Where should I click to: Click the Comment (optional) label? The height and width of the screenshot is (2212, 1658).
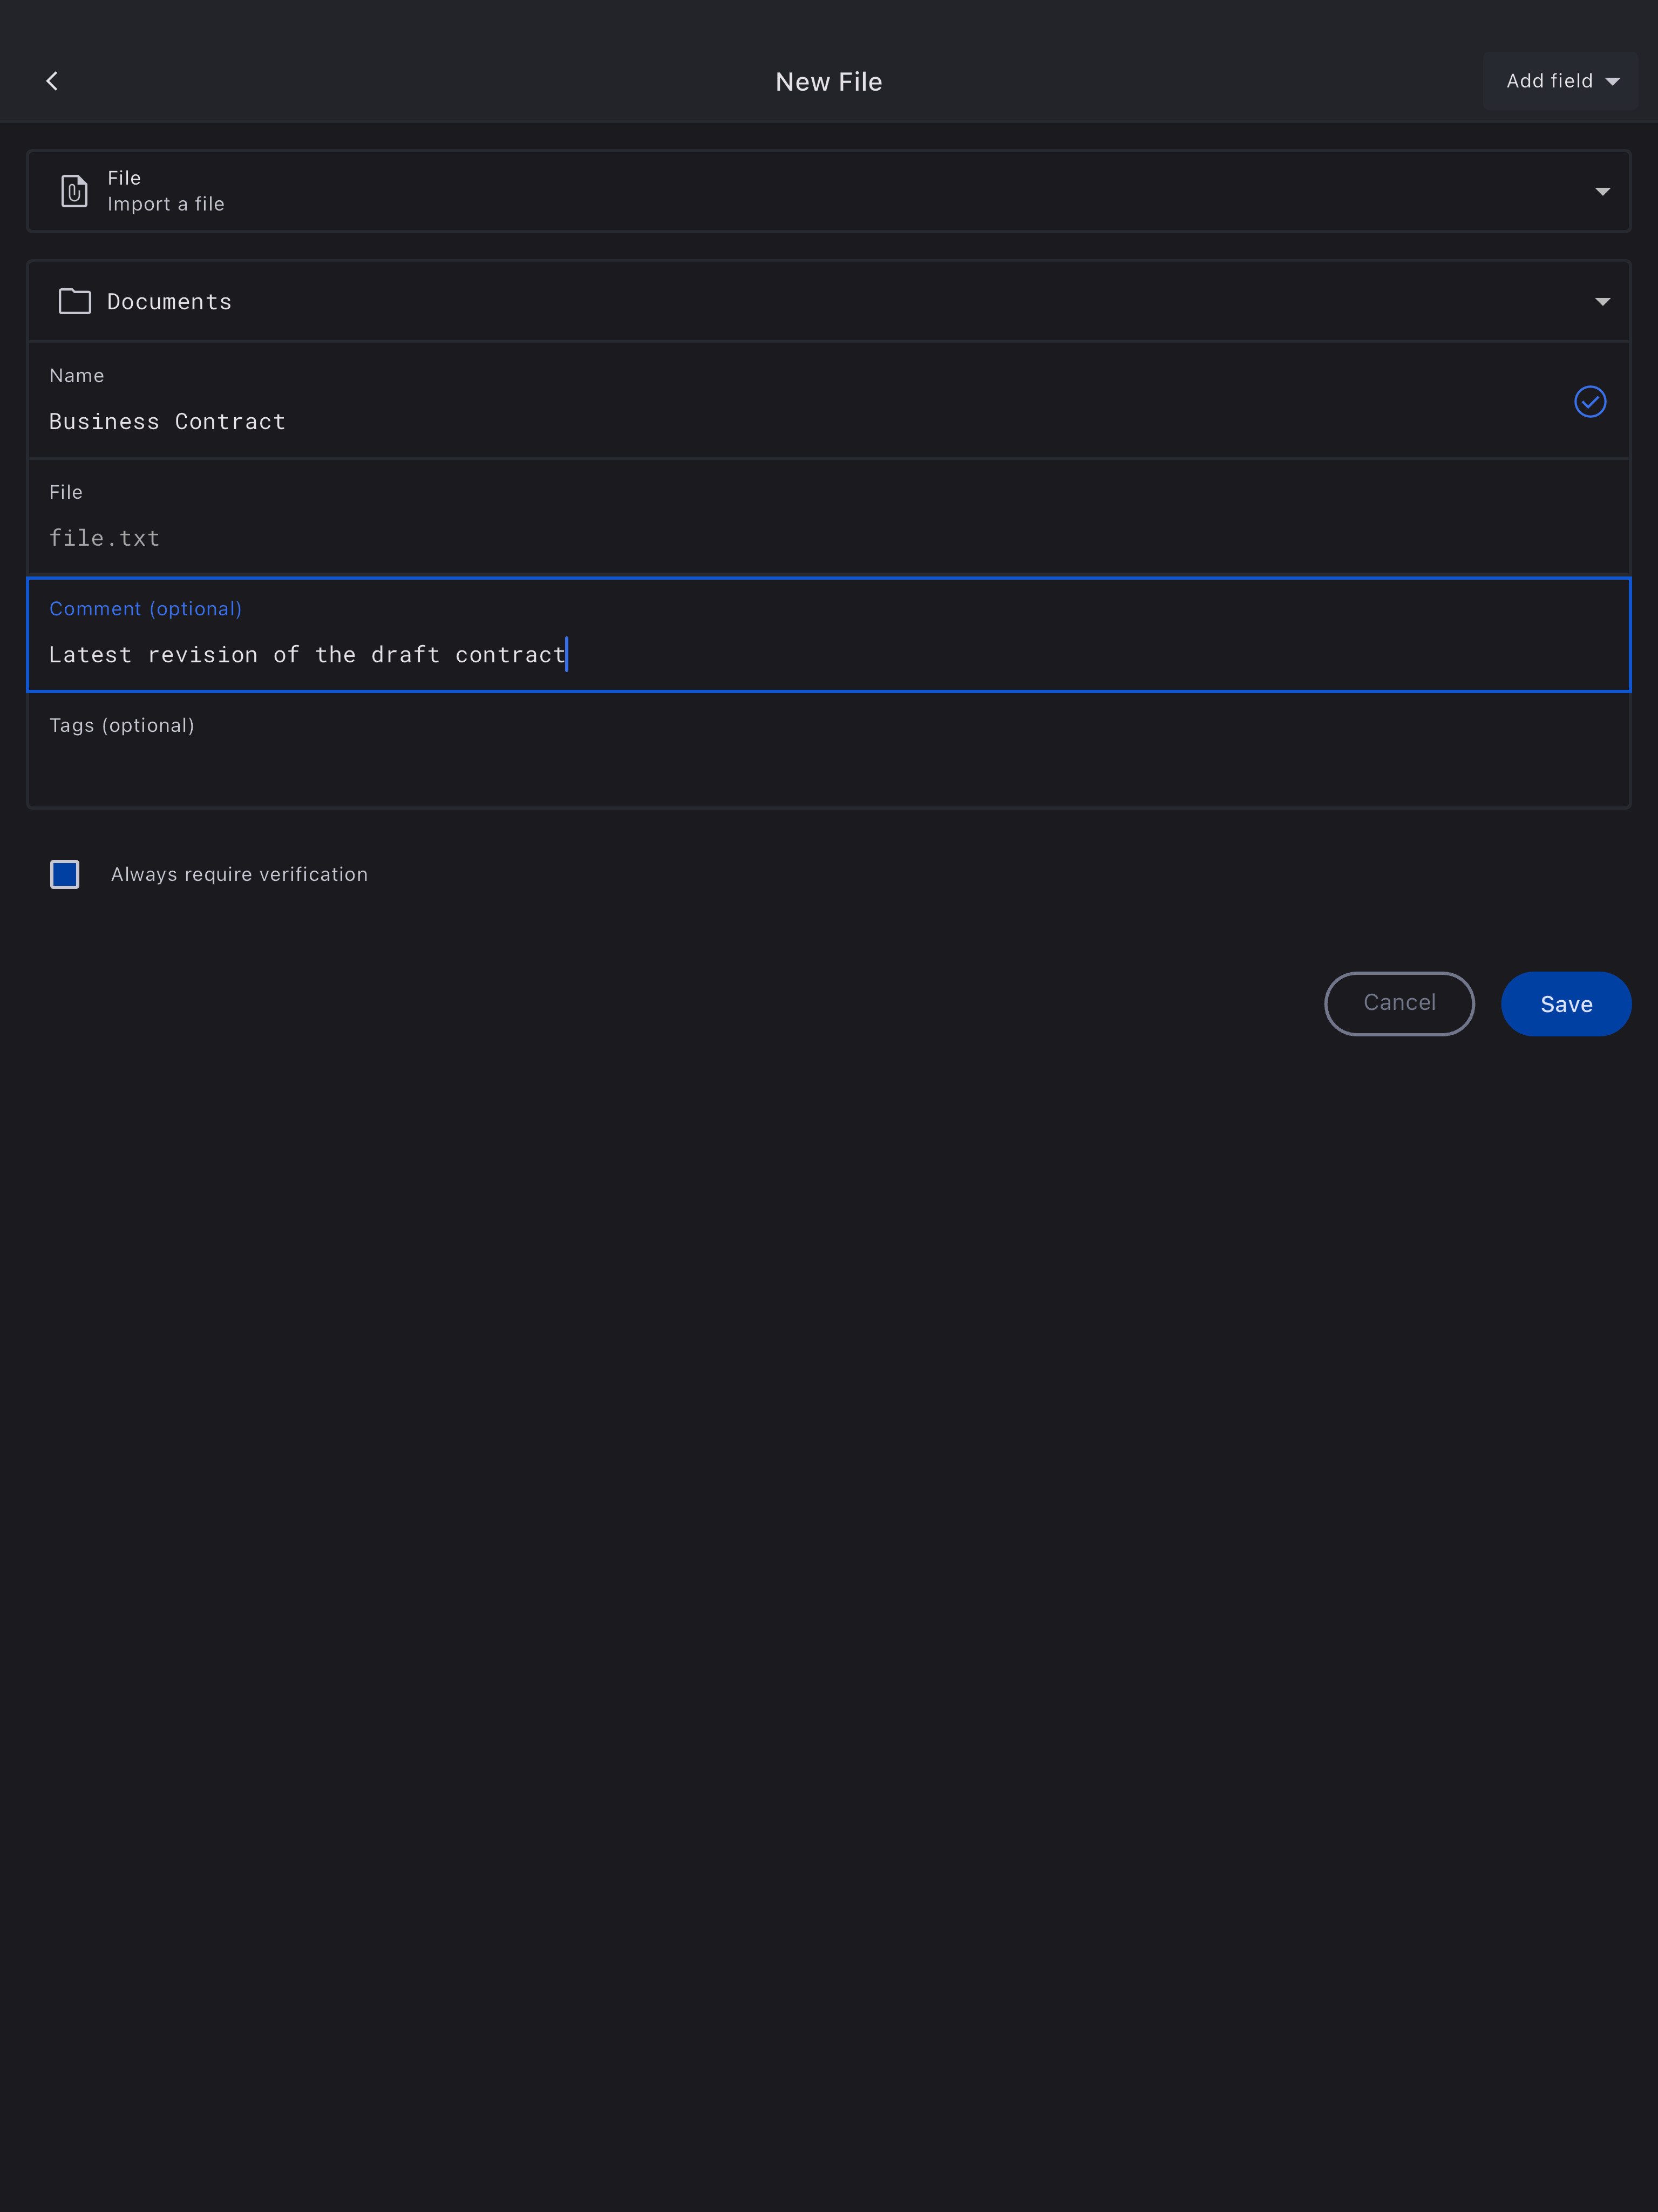(x=145, y=609)
